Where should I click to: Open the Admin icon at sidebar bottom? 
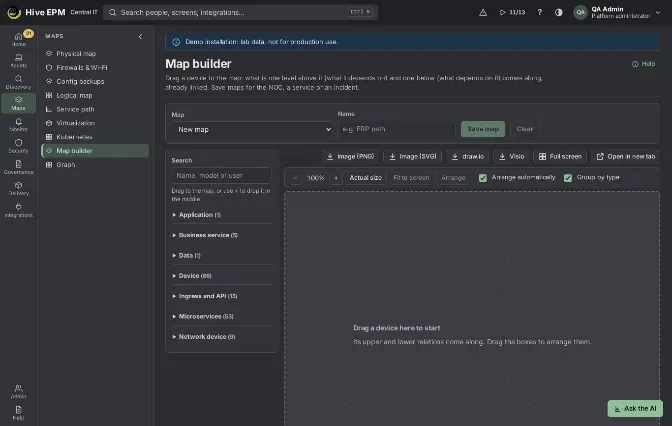click(x=18, y=391)
